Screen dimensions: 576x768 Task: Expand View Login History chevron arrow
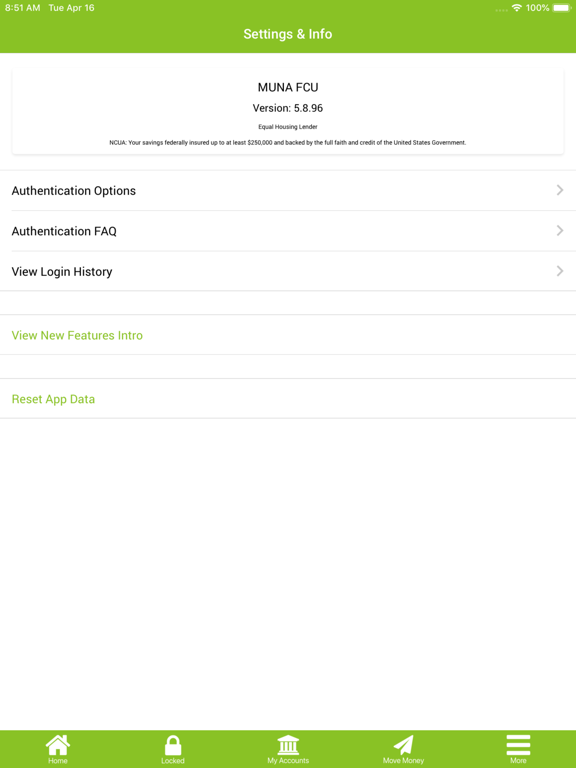click(560, 271)
